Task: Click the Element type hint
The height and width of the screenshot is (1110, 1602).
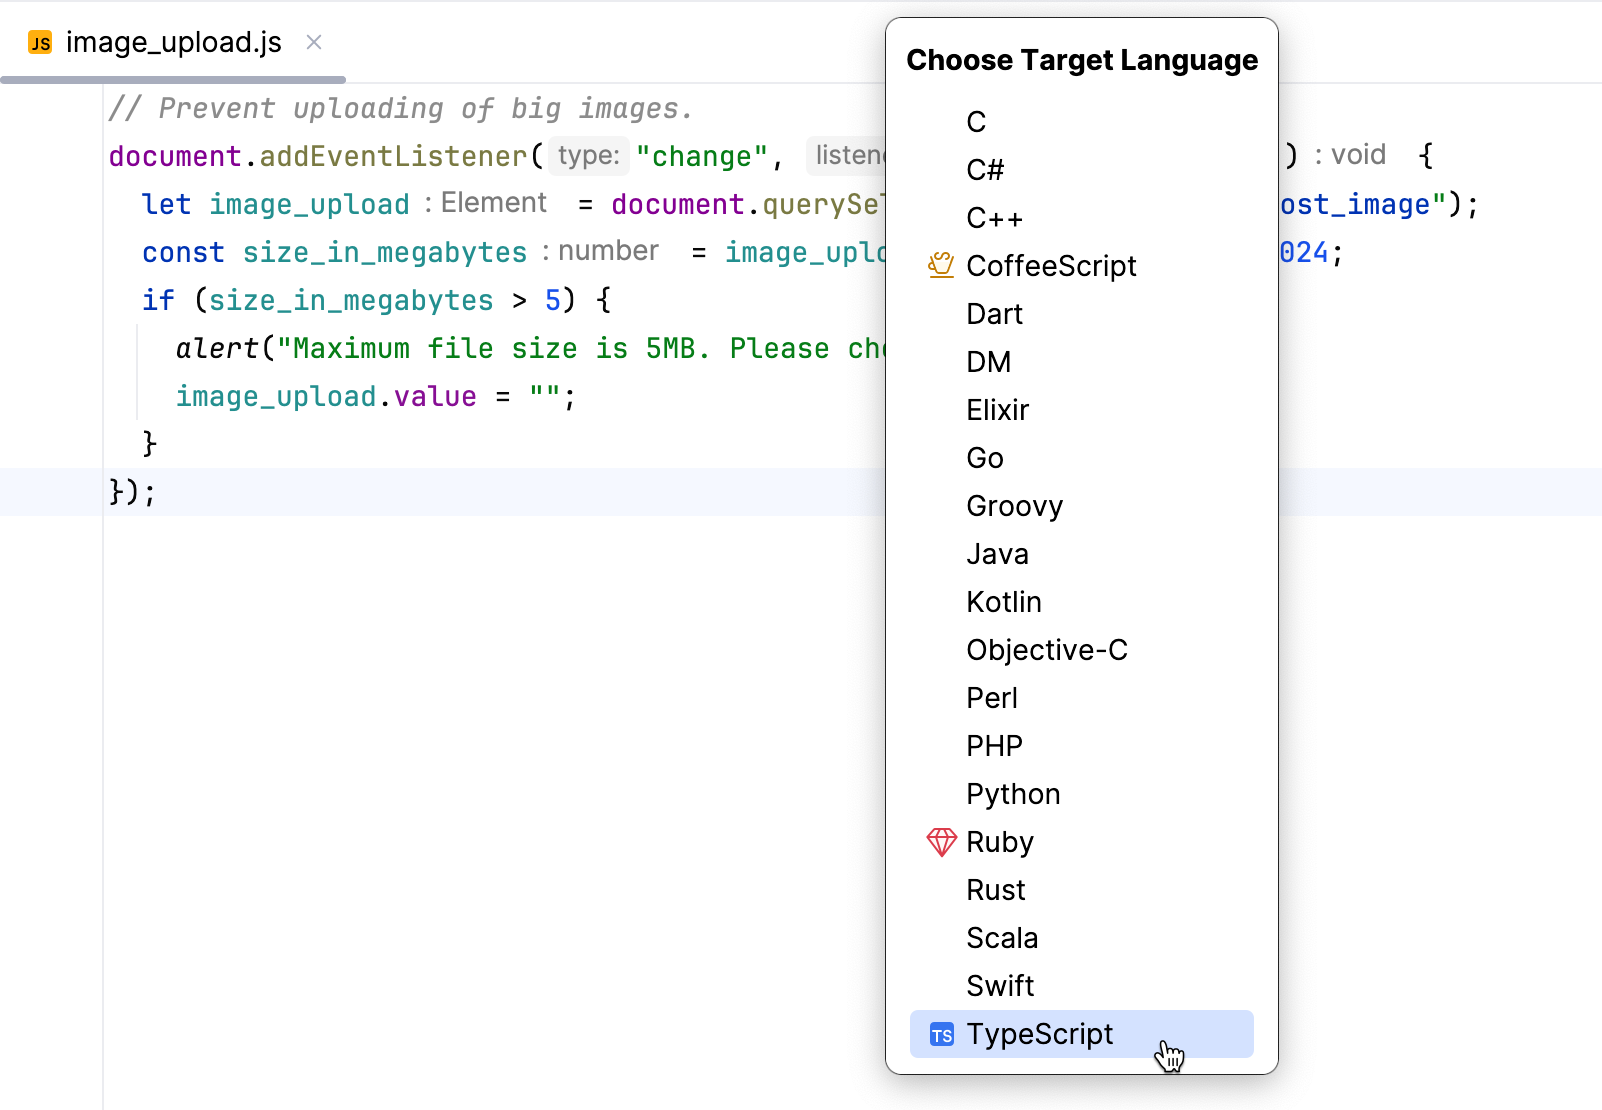Action: (x=485, y=203)
